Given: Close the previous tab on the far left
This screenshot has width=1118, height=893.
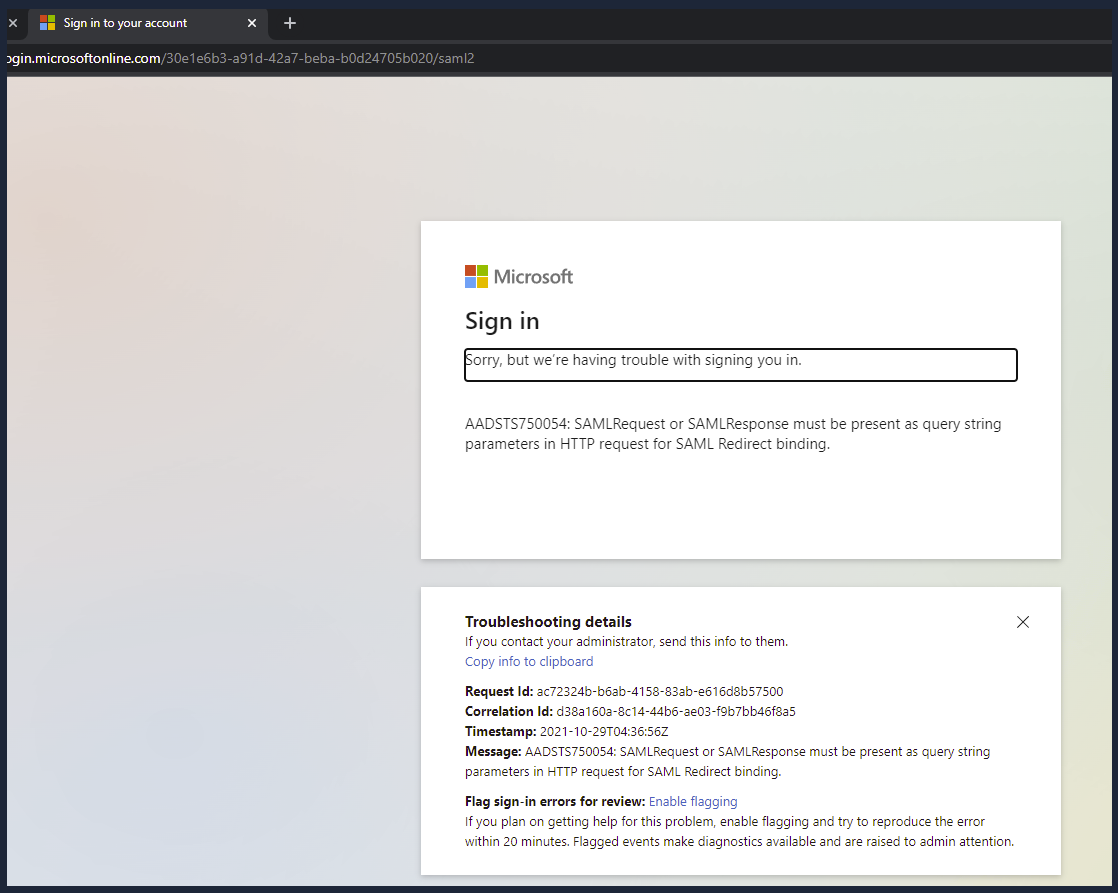Looking at the screenshot, I should 13,24.
